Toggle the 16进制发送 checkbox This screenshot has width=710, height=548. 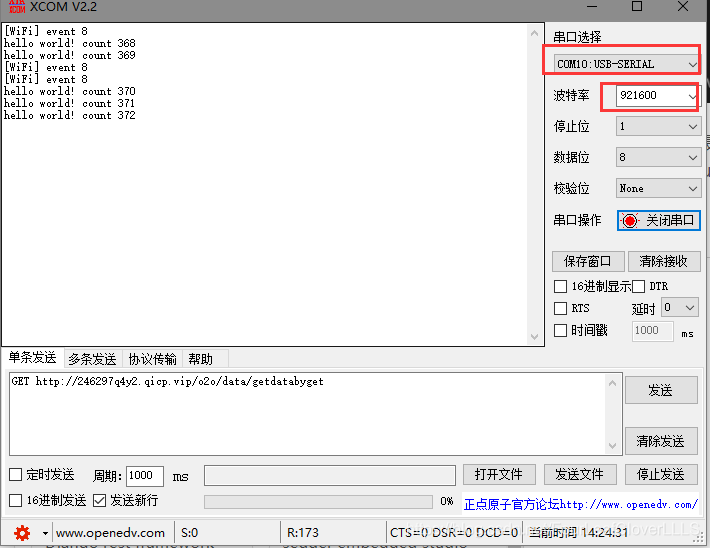15,500
